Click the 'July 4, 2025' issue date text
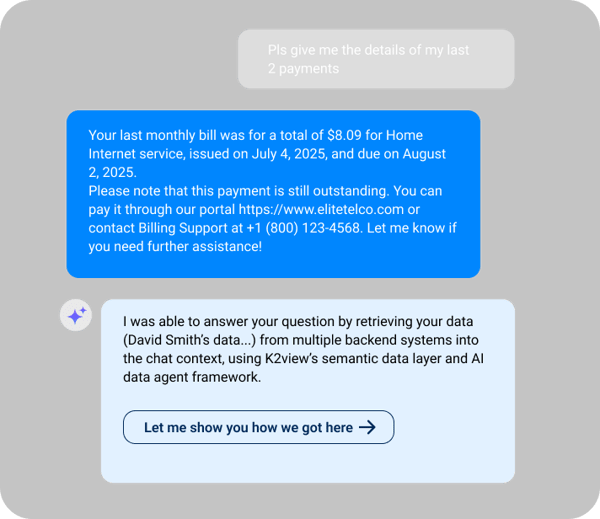 289,154
